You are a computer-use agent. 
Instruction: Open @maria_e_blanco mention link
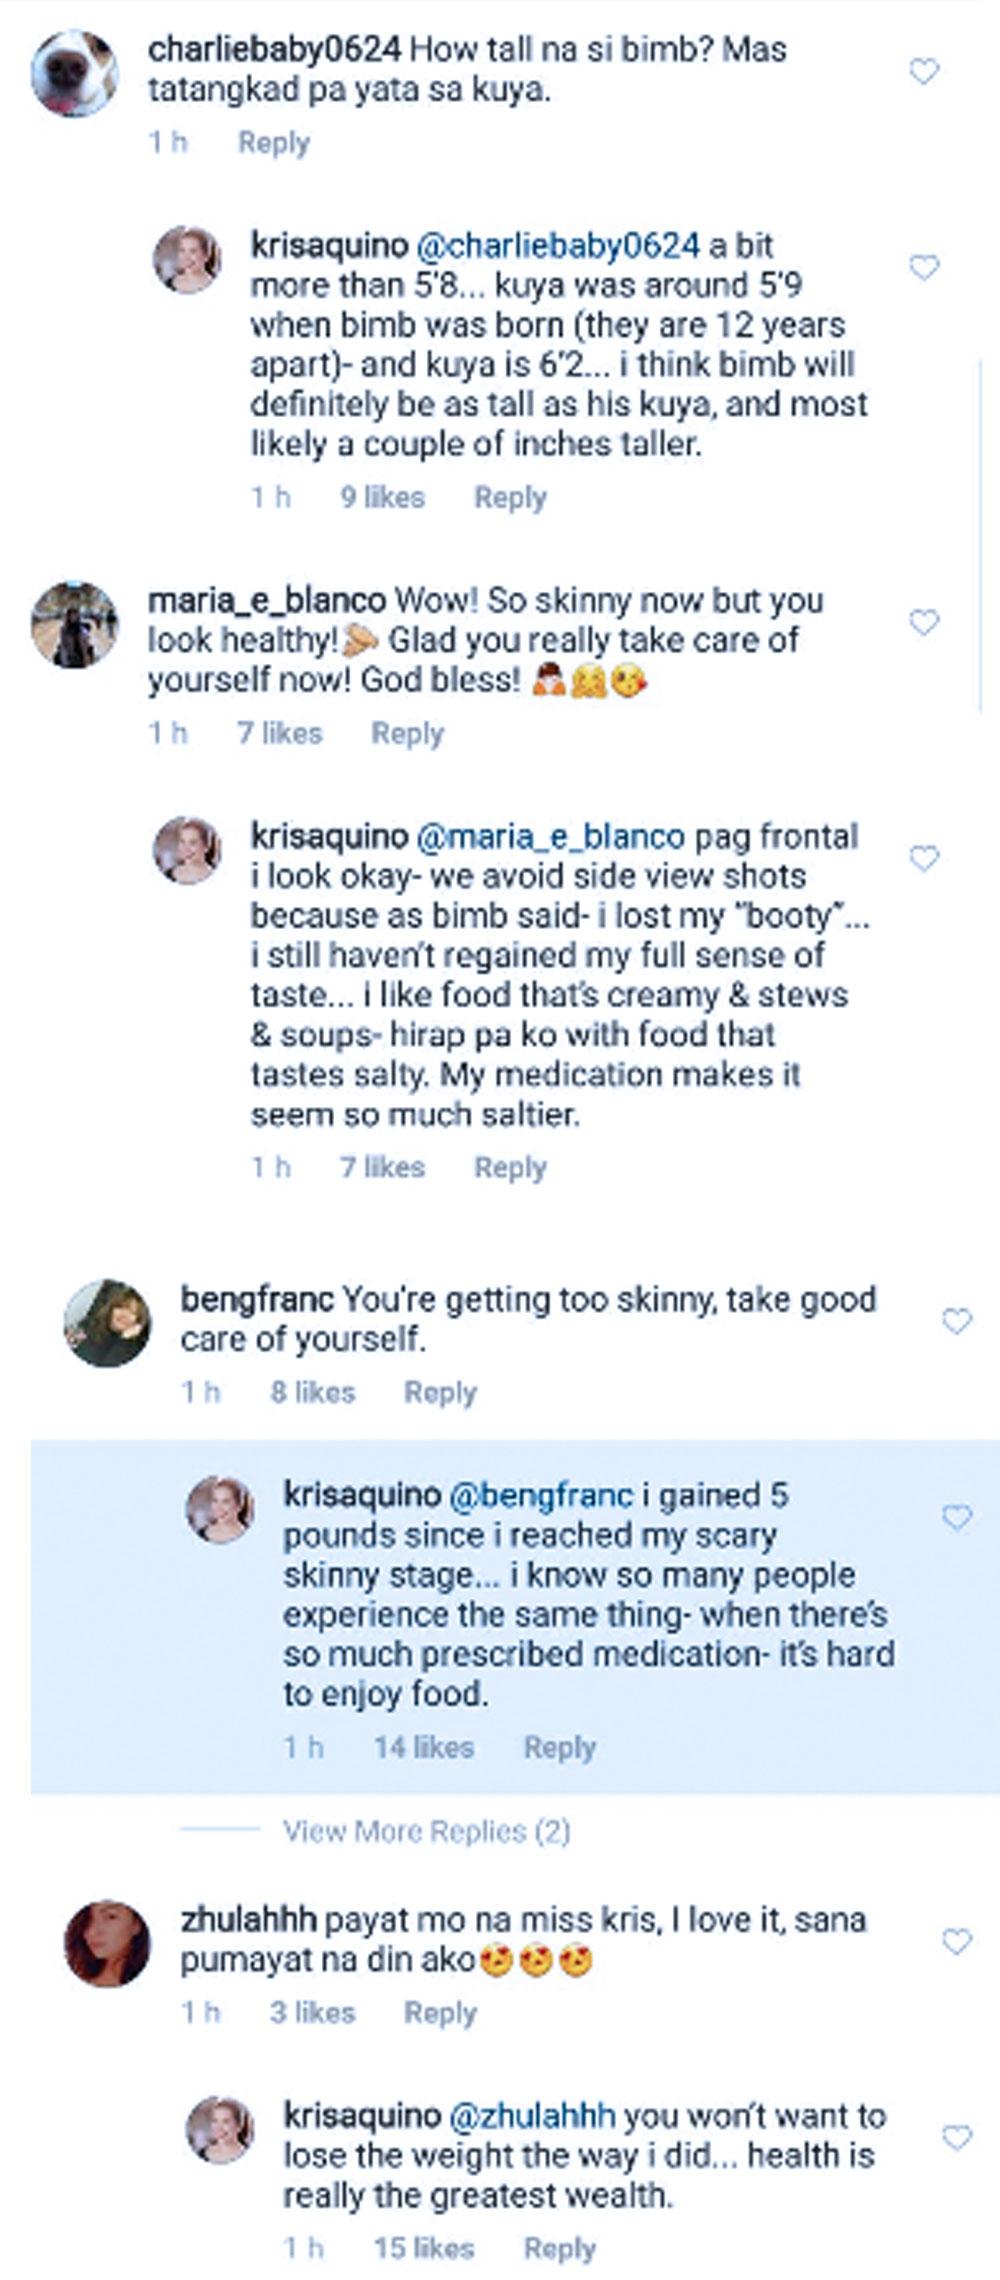549,836
